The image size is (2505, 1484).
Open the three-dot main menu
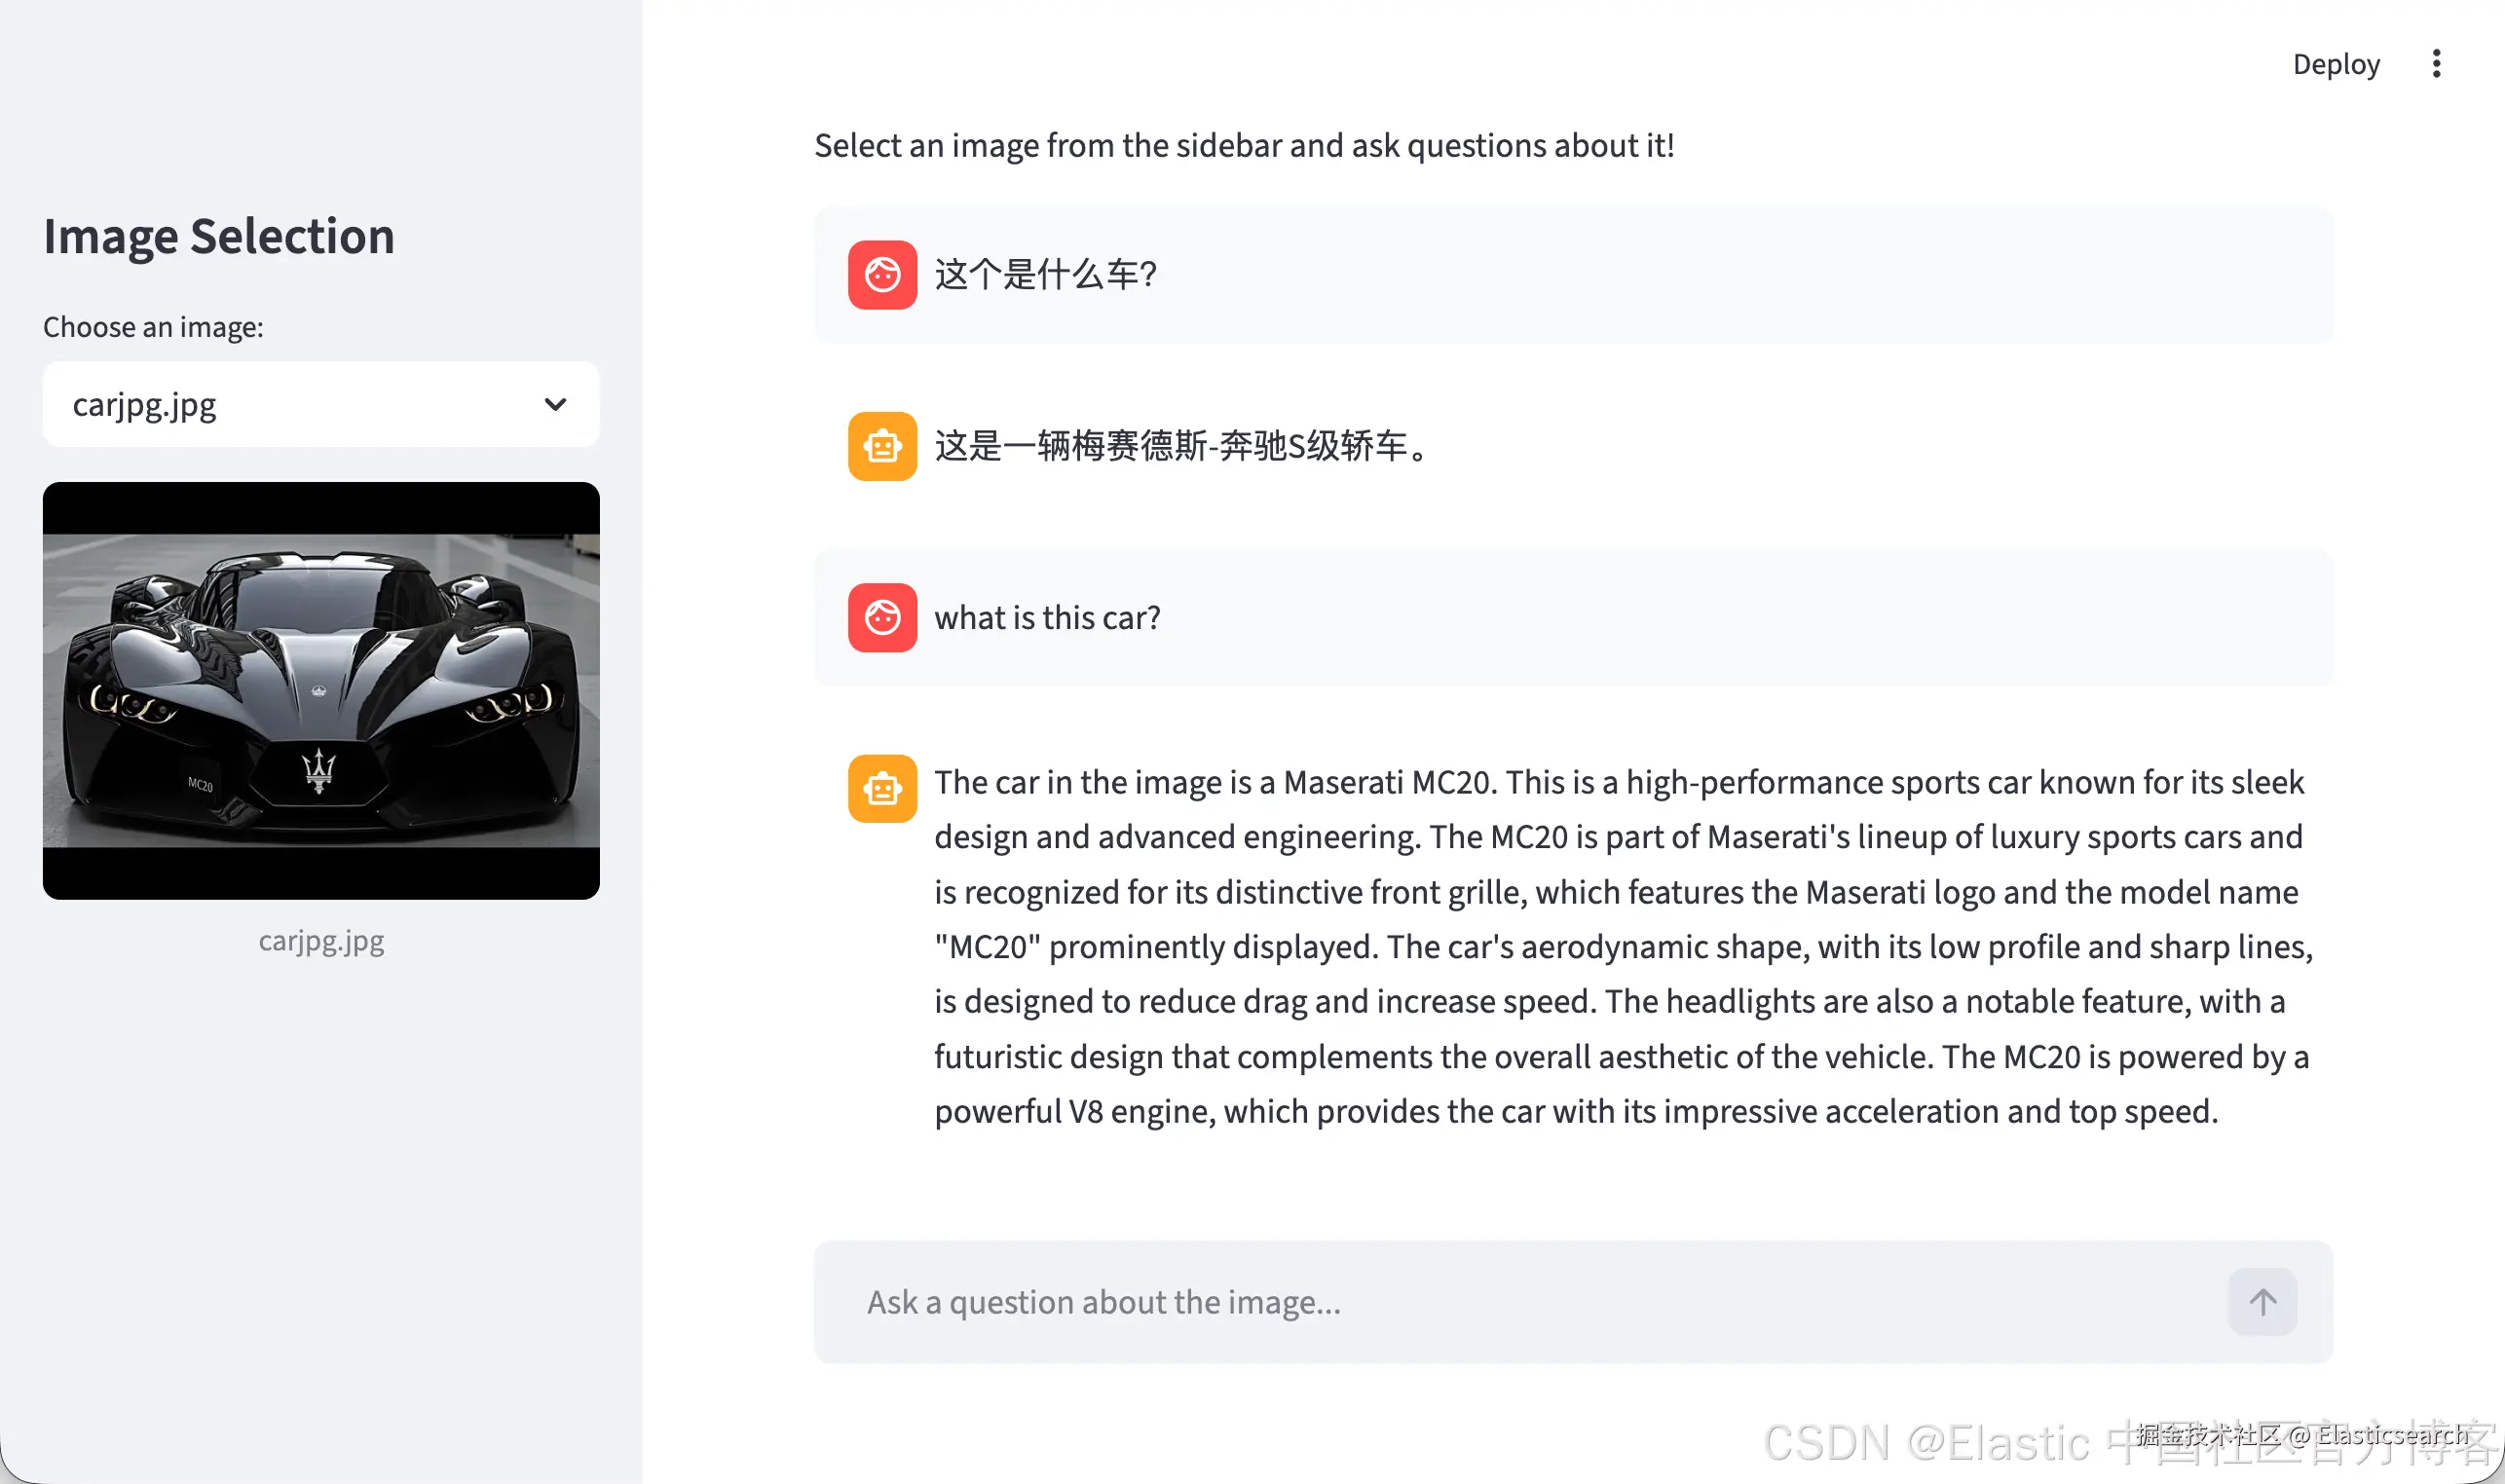(2436, 64)
